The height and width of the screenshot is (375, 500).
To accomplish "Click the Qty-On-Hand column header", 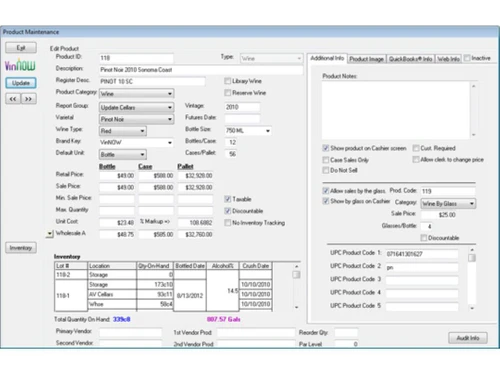I will (155, 266).
